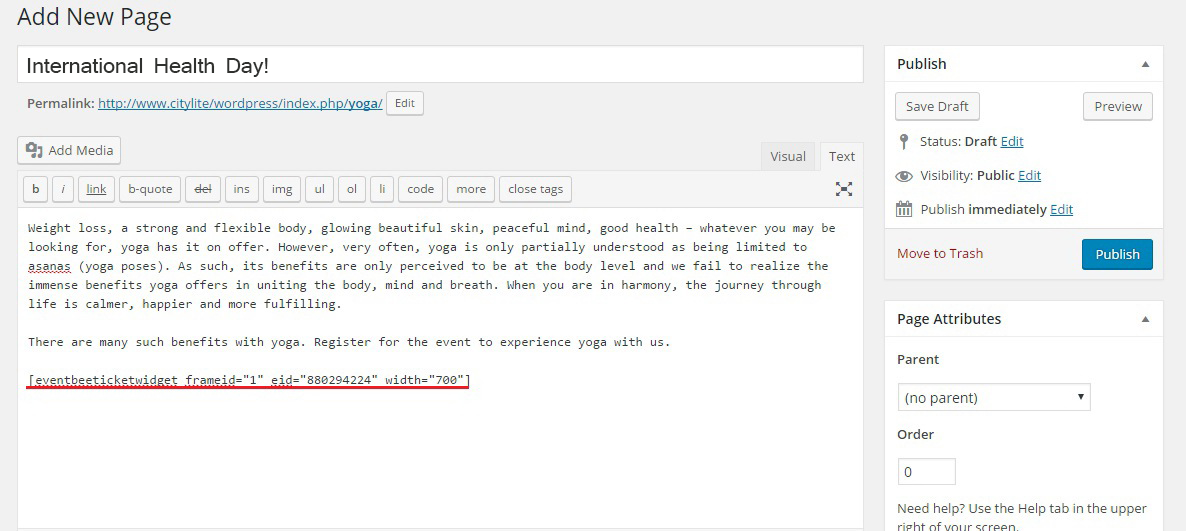Click the Publish button

pyautogui.click(x=1117, y=254)
